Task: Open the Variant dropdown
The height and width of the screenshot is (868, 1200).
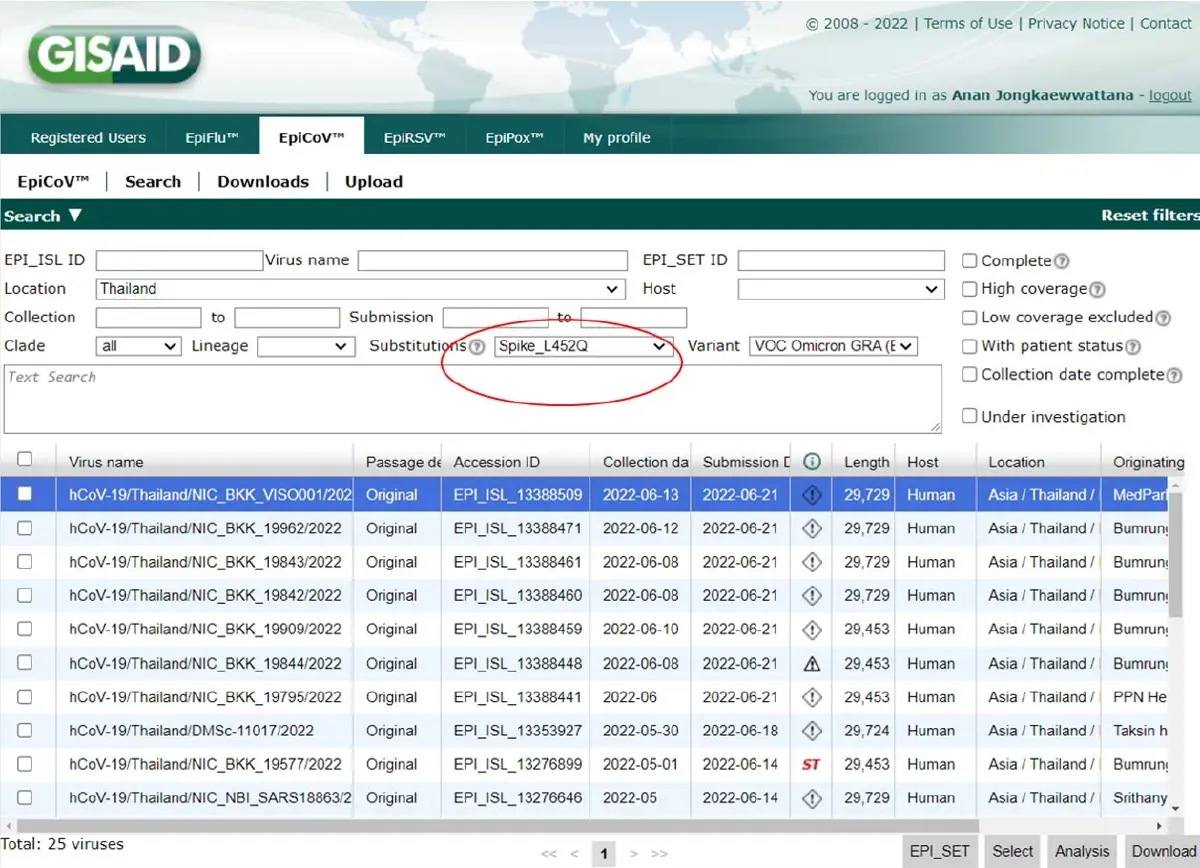Action: (833, 346)
